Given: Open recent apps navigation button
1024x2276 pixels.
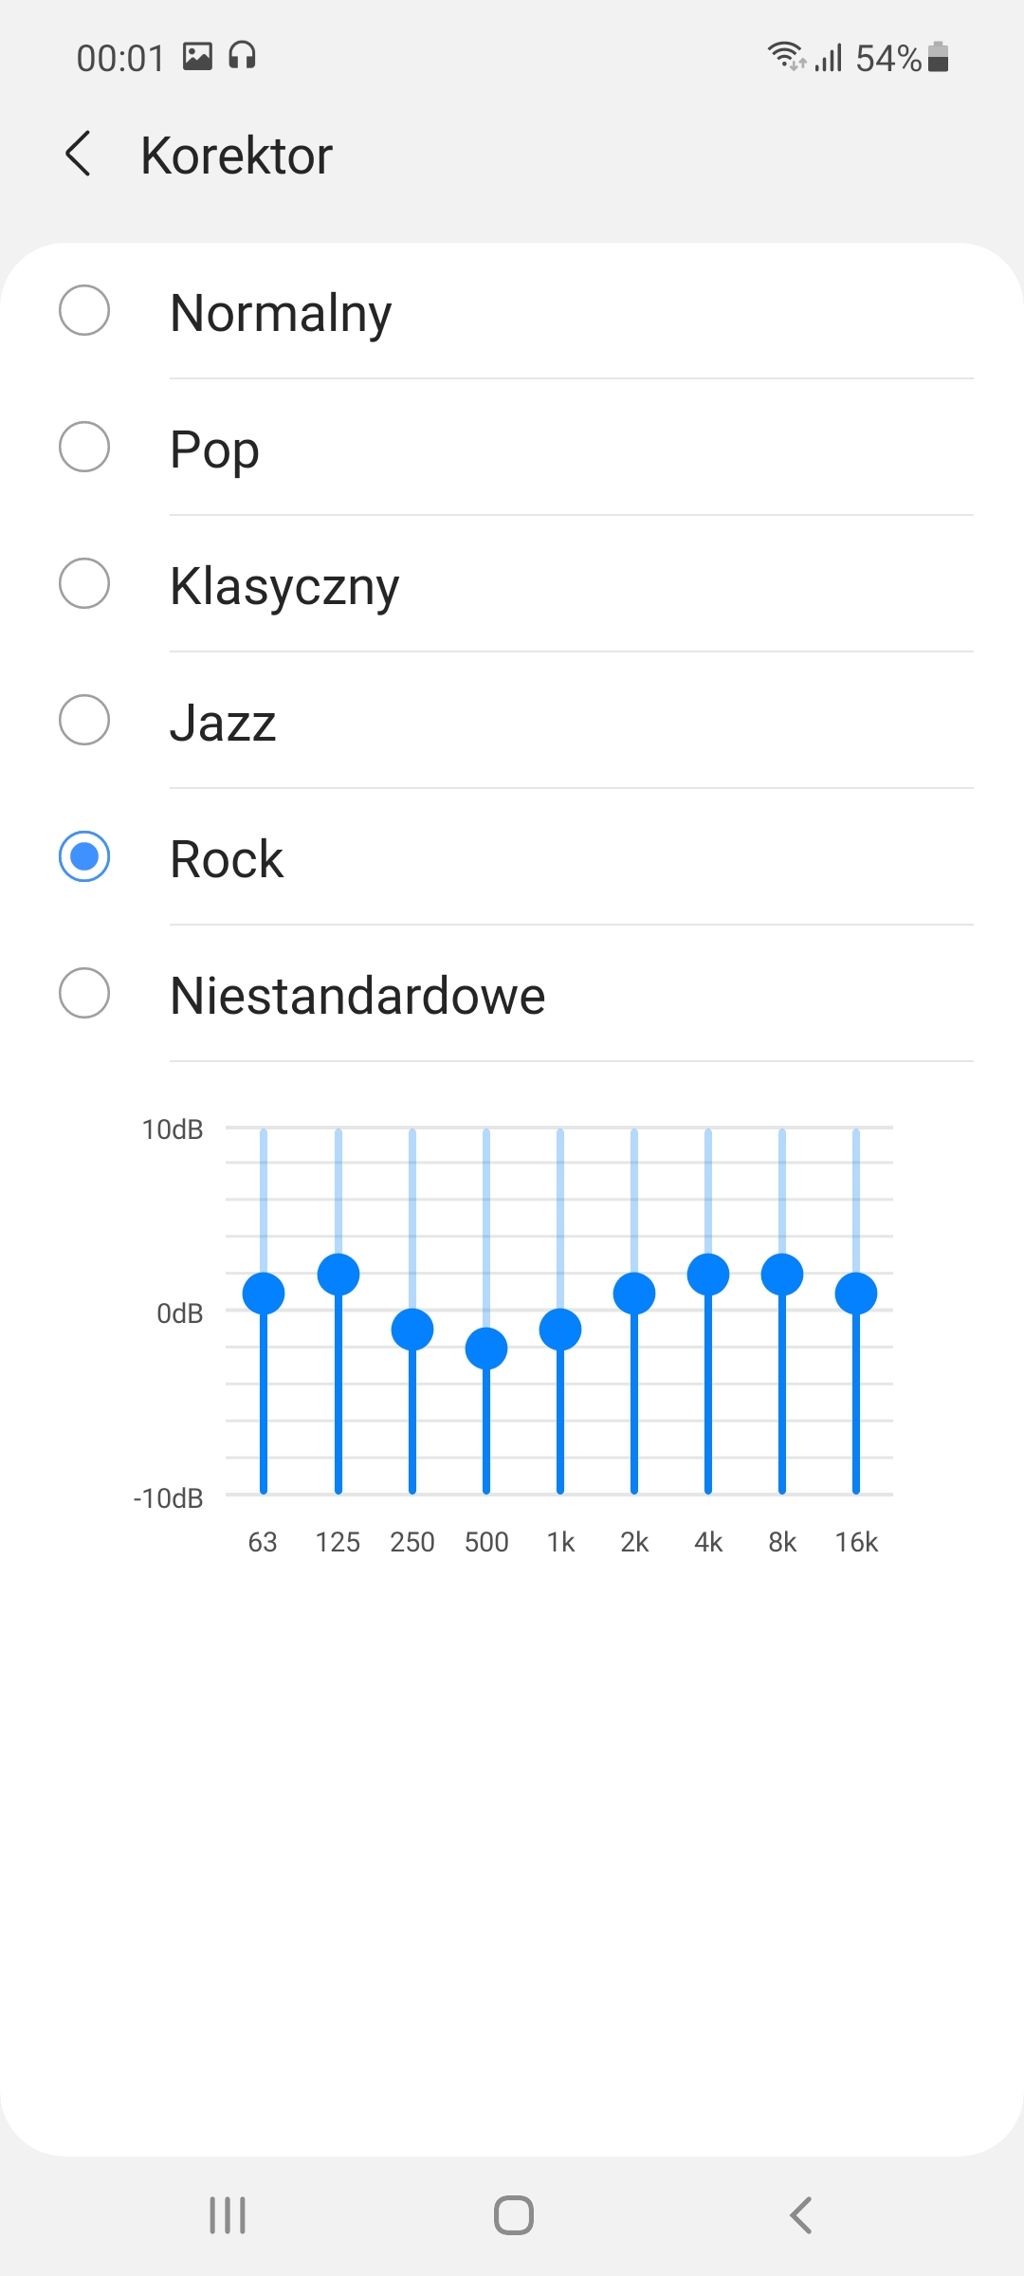Looking at the screenshot, I should (227, 2215).
